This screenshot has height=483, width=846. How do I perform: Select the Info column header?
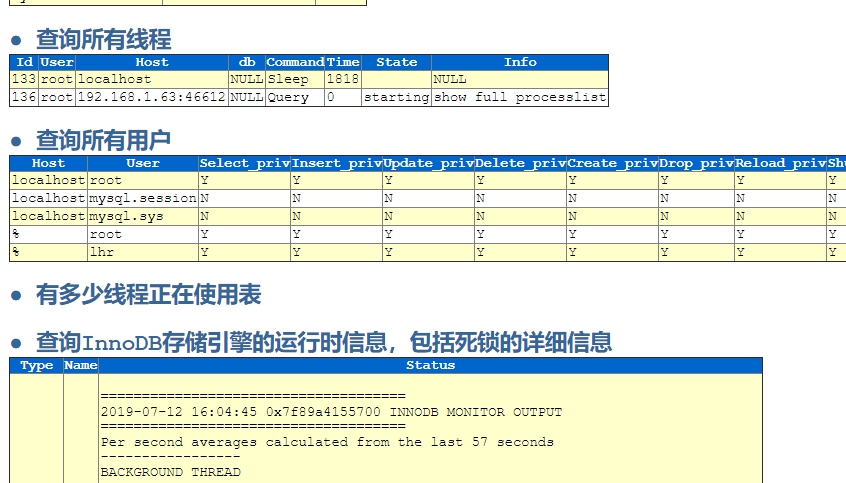(519, 62)
